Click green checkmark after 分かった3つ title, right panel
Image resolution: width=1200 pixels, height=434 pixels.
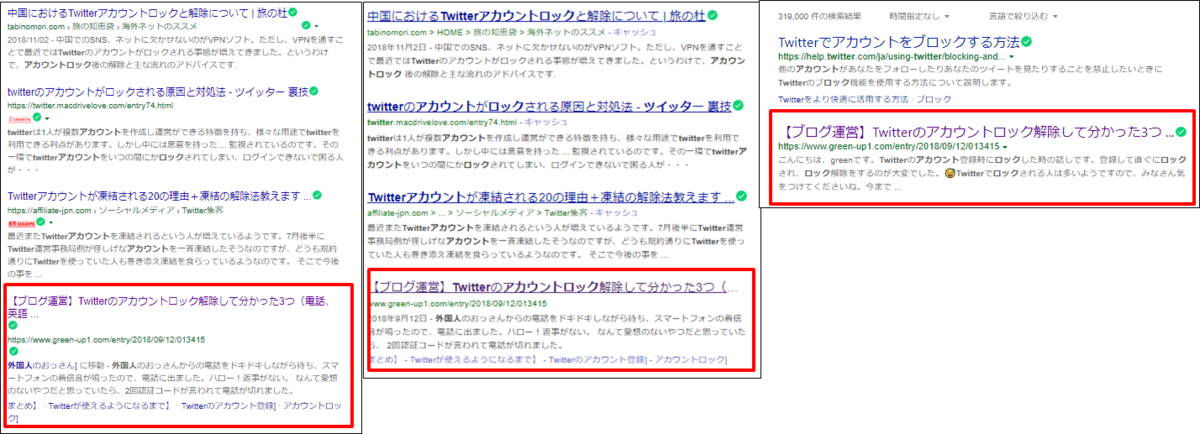coord(1181,131)
